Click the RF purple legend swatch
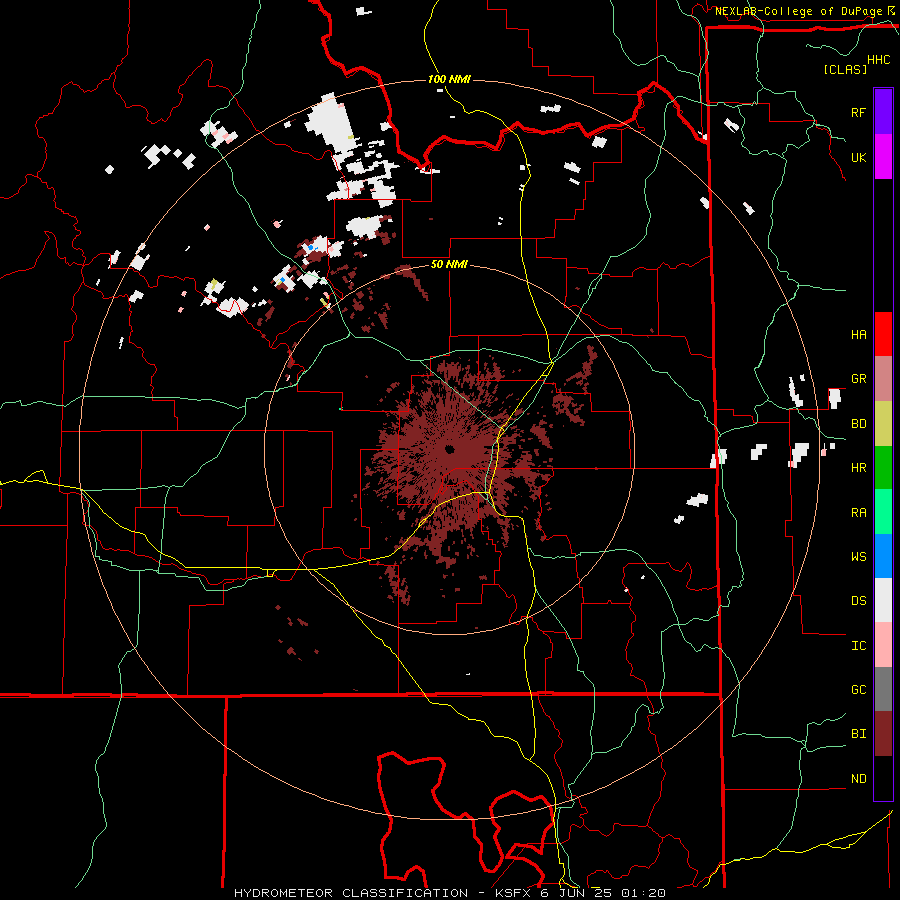Screen dimensions: 900x900 pos(883,112)
